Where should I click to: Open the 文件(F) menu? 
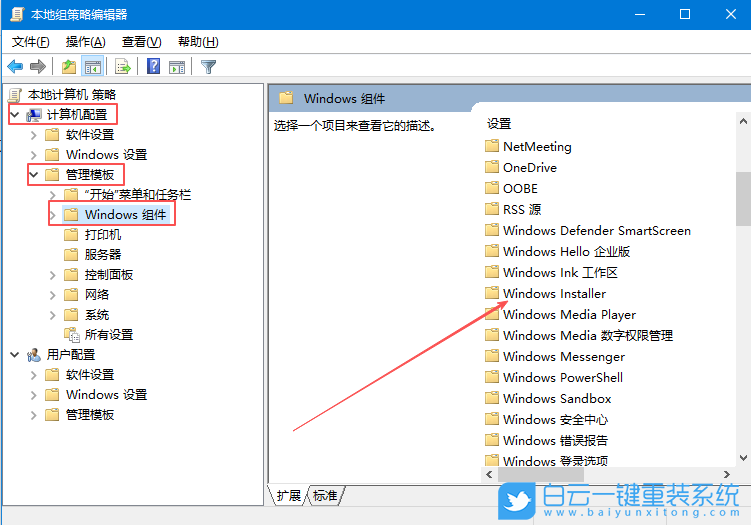point(30,42)
